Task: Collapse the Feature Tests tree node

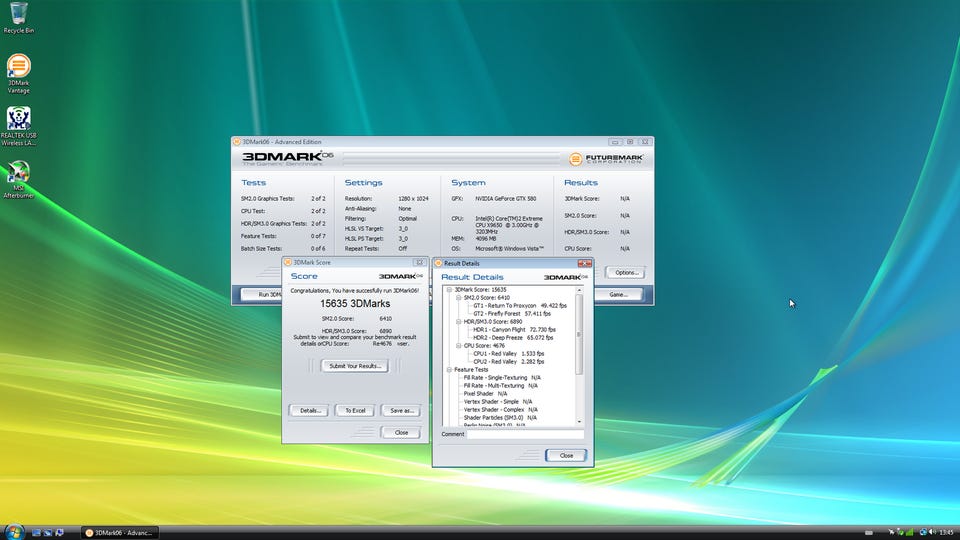Action: pyautogui.click(x=449, y=369)
